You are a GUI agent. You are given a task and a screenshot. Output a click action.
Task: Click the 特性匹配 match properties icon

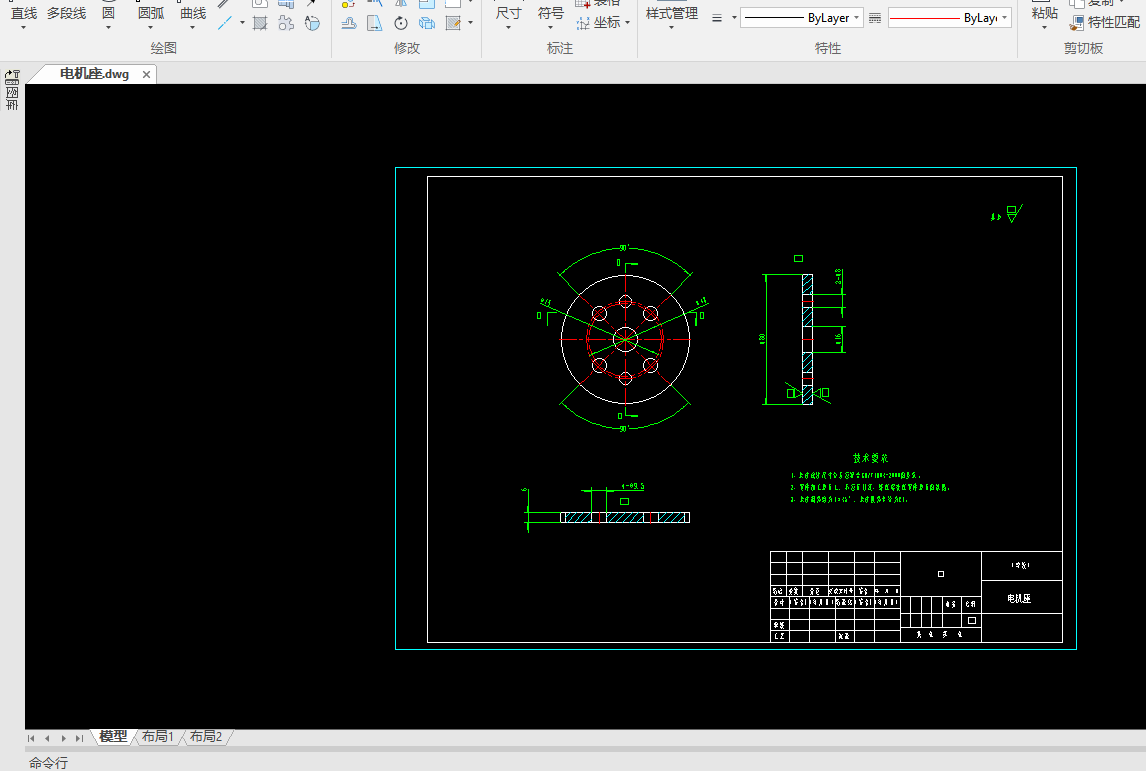1077,22
